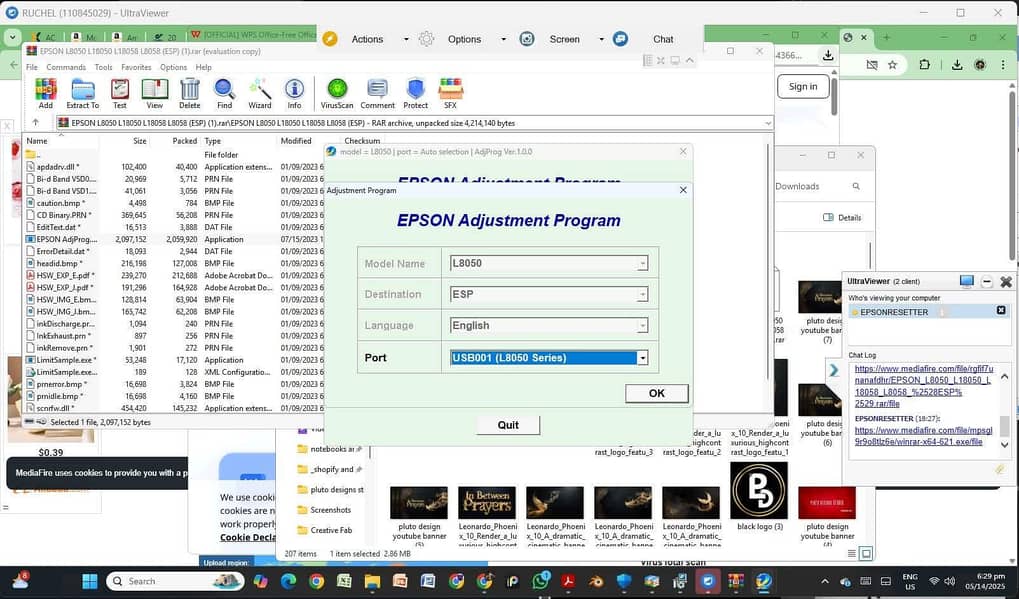The width and height of the screenshot is (1019, 599).
Task: Click the taskbar Search box
Action: coord(175,581)
